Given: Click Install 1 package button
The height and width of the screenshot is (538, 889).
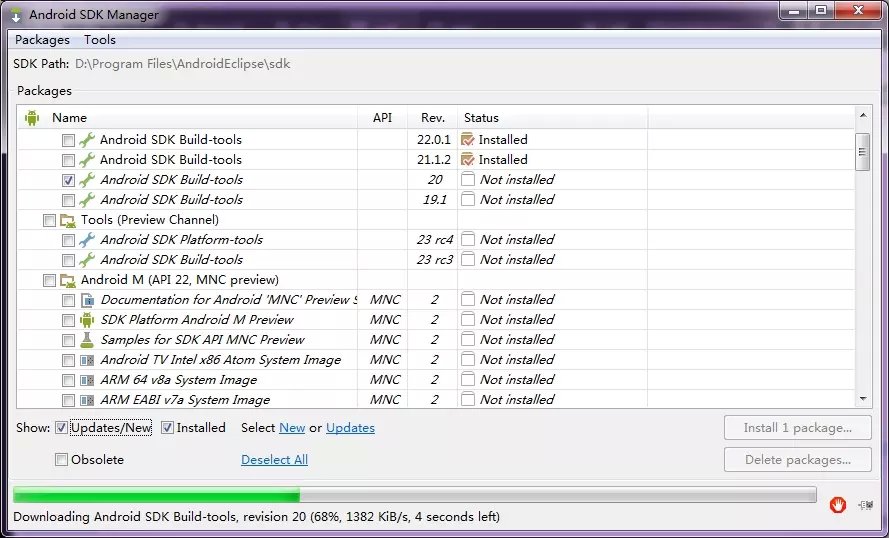Looking at the screenshot, I should click(x=797, y=428).
